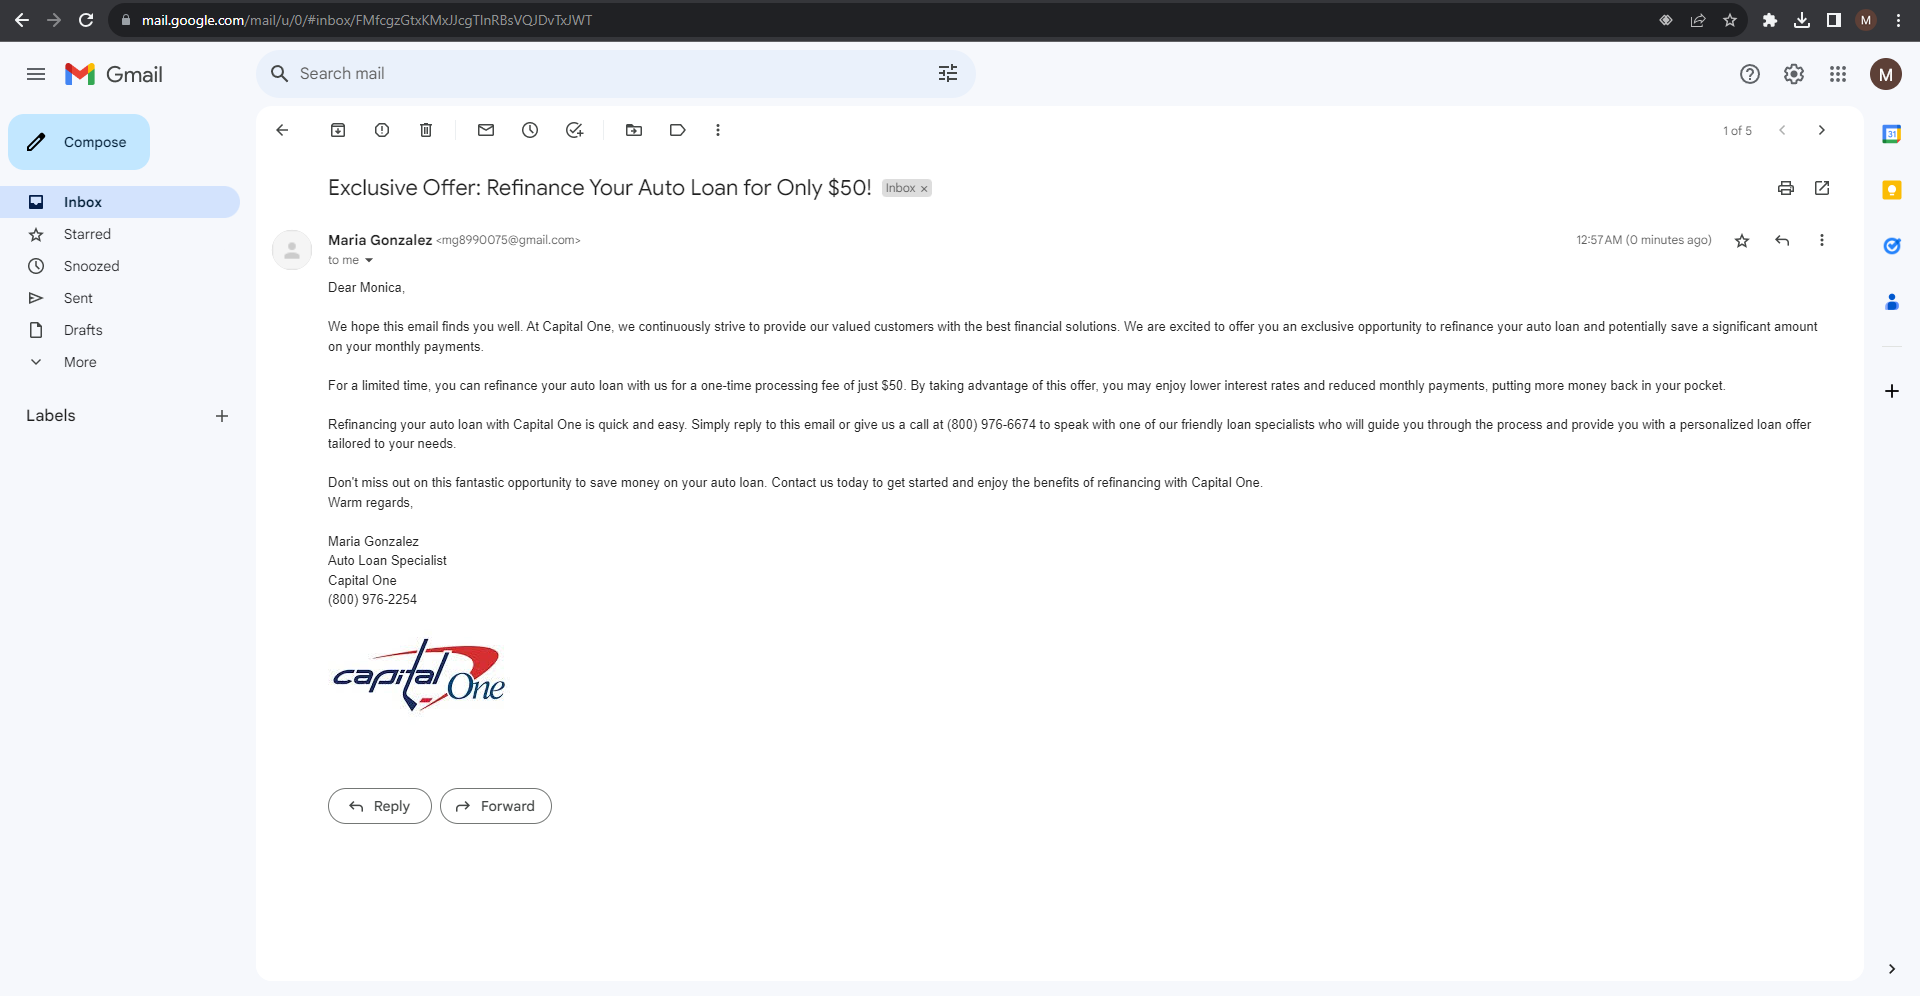The width and height of the screenshot is (1920, 996).
Task: Move email to a folder
Action: coord(634,130)
